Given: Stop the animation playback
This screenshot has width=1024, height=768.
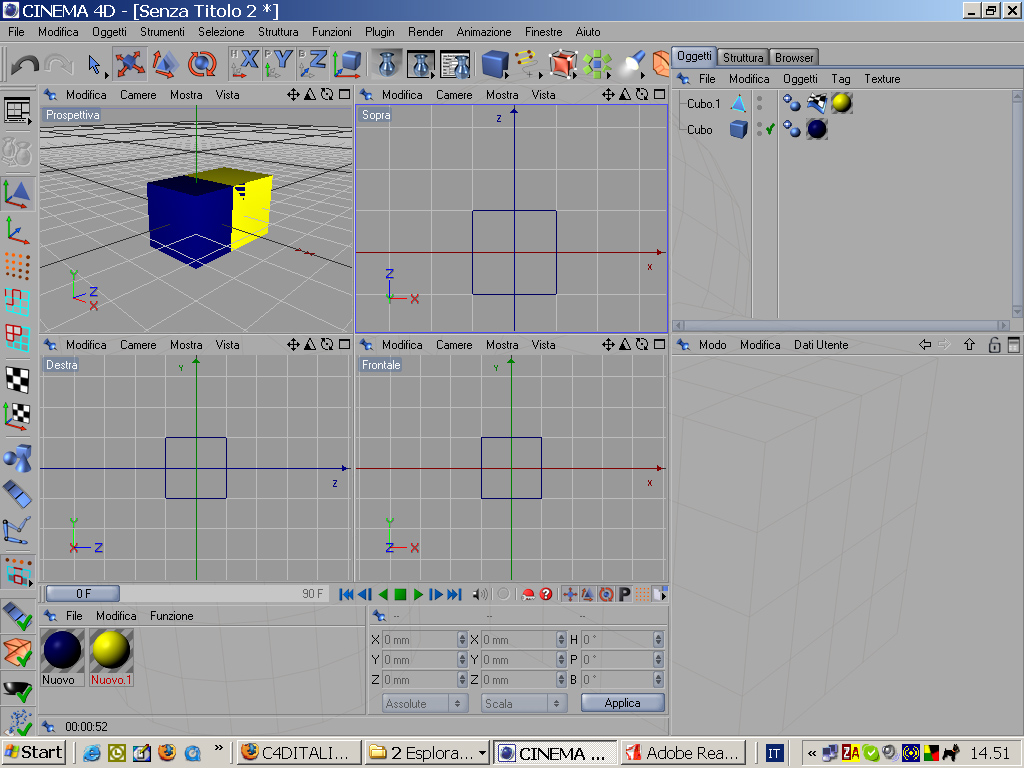Looking at the screenshot, I should tap(400, 594).
